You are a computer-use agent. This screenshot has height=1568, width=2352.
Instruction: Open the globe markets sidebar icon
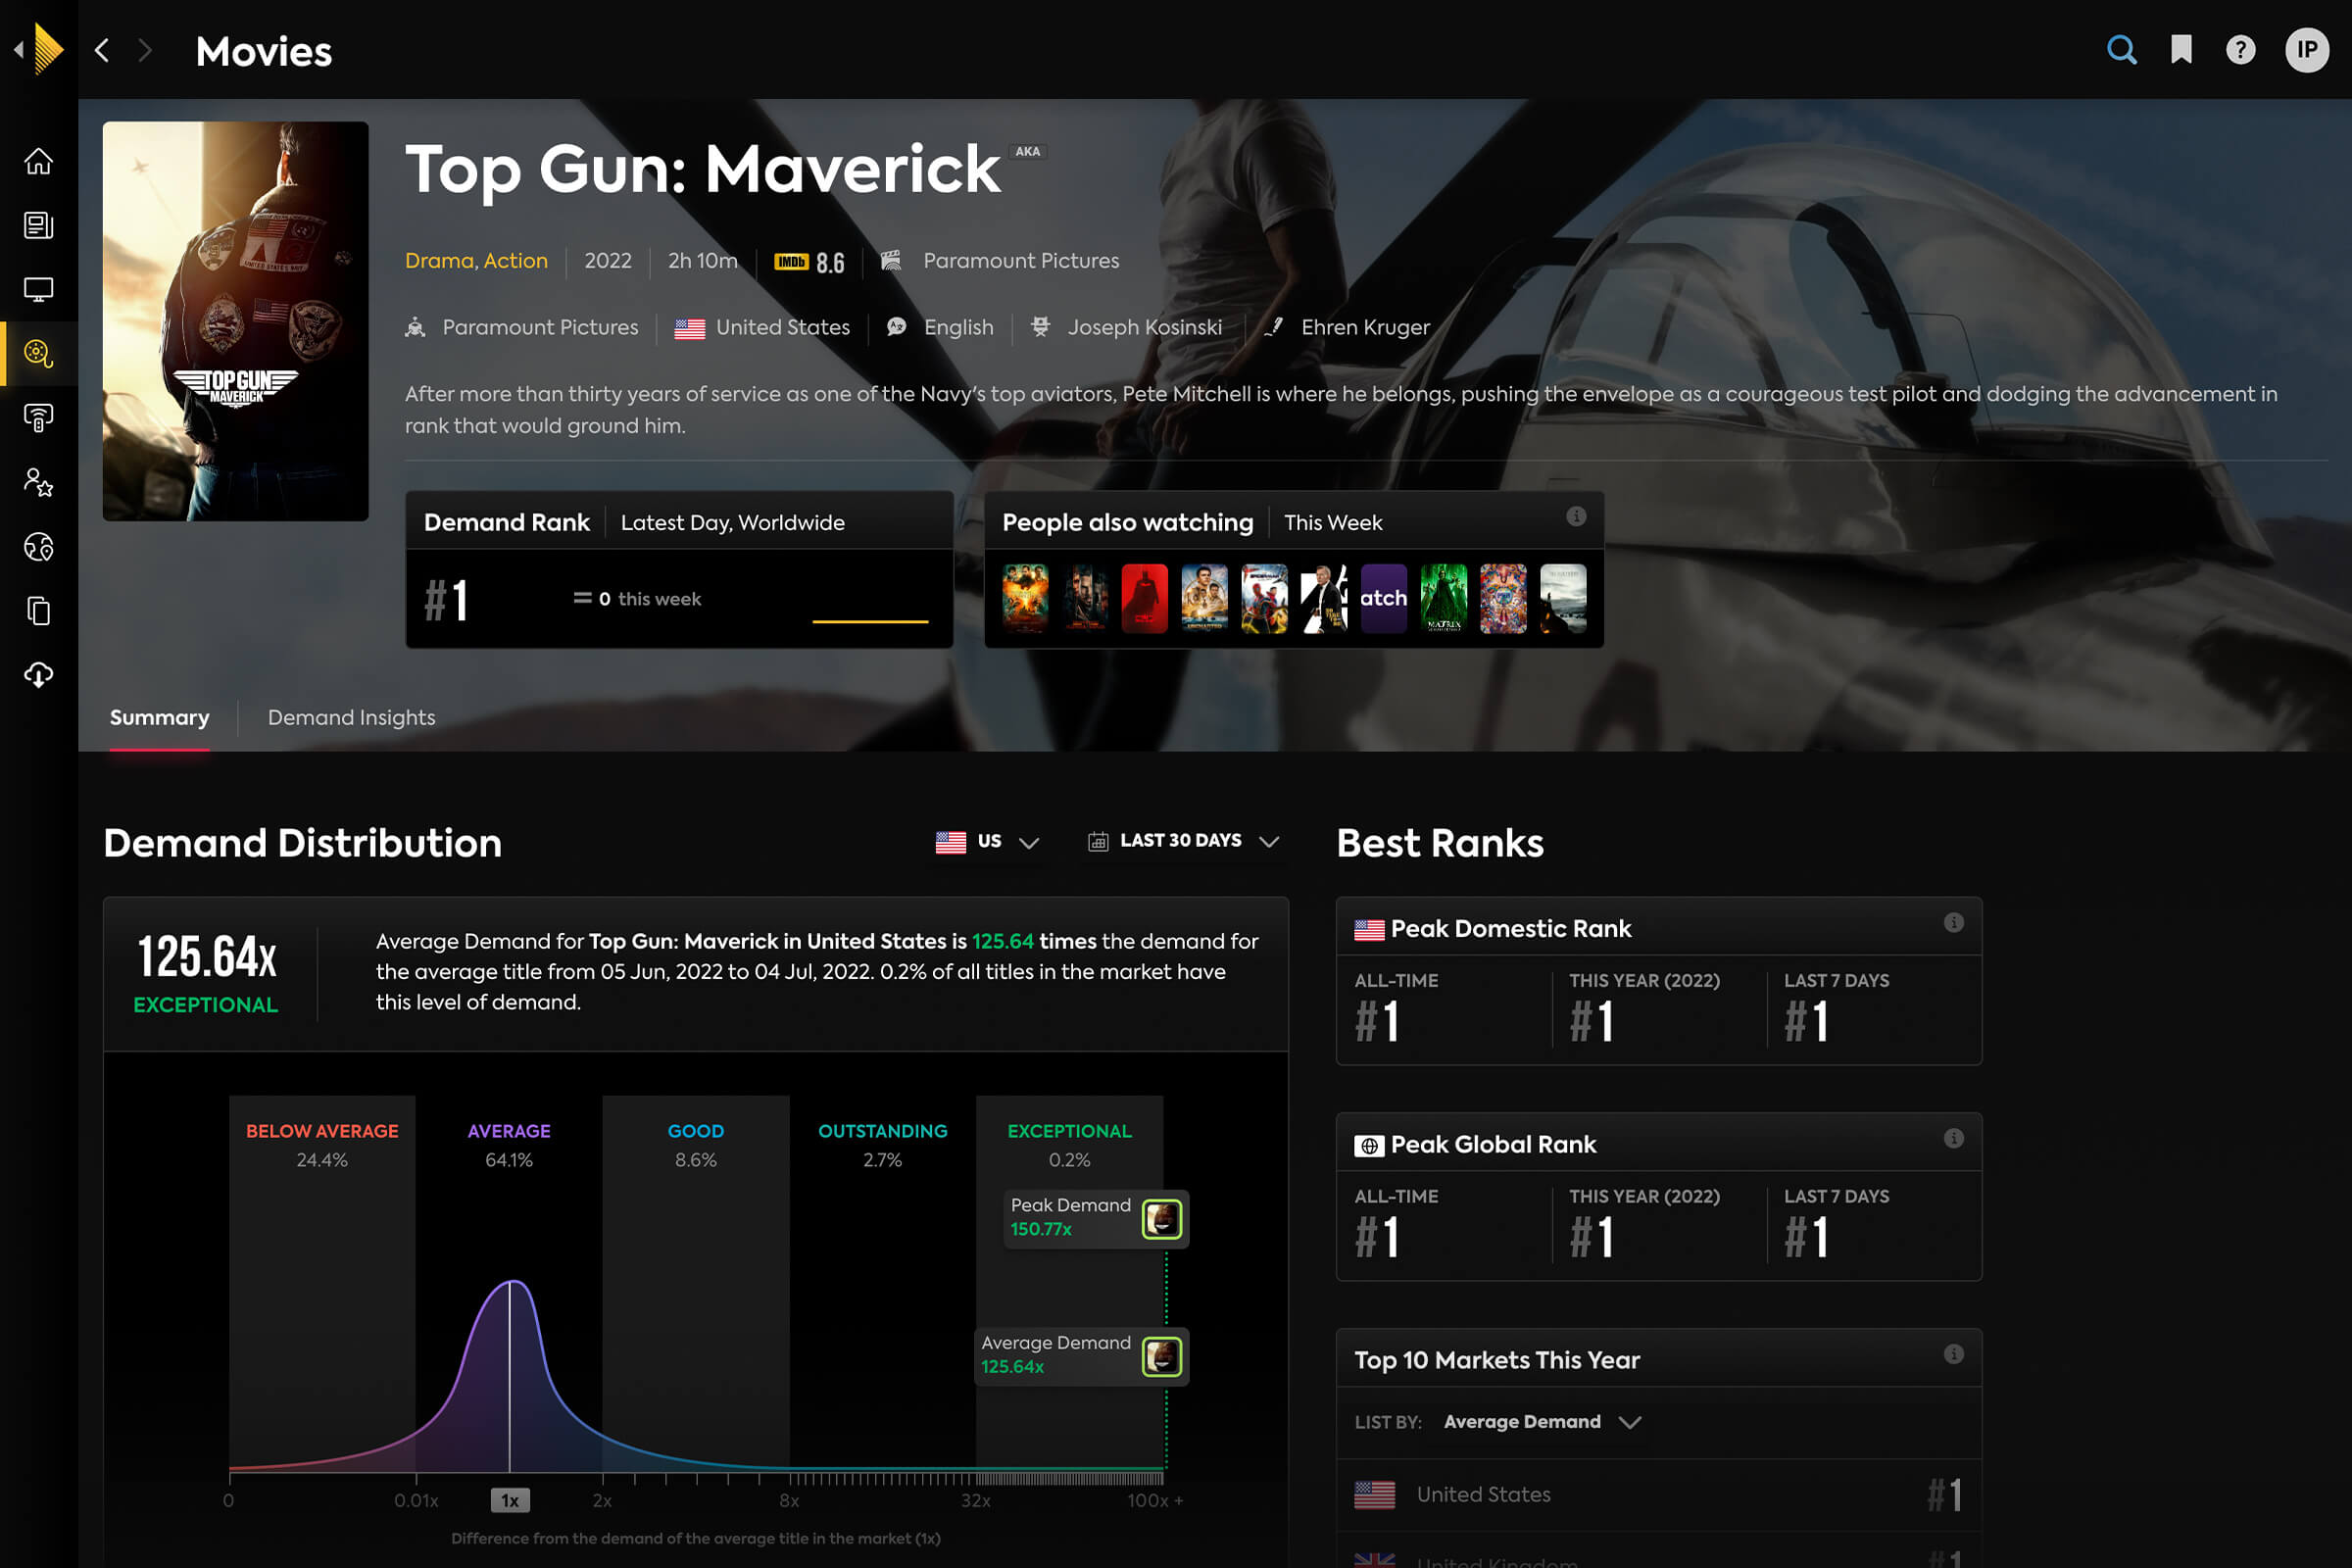click(38, 546)
